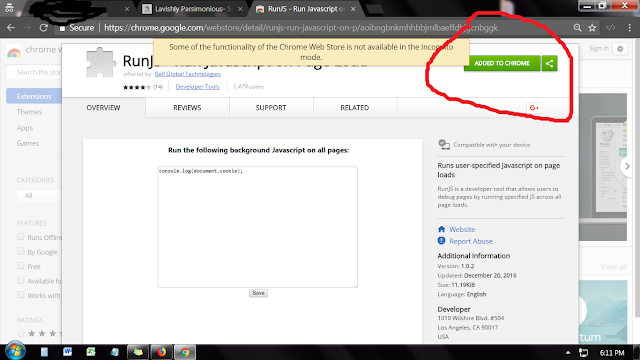Bookmark this page with star icon
This screenshot has height=360, width=640.
tap(592, 28)
